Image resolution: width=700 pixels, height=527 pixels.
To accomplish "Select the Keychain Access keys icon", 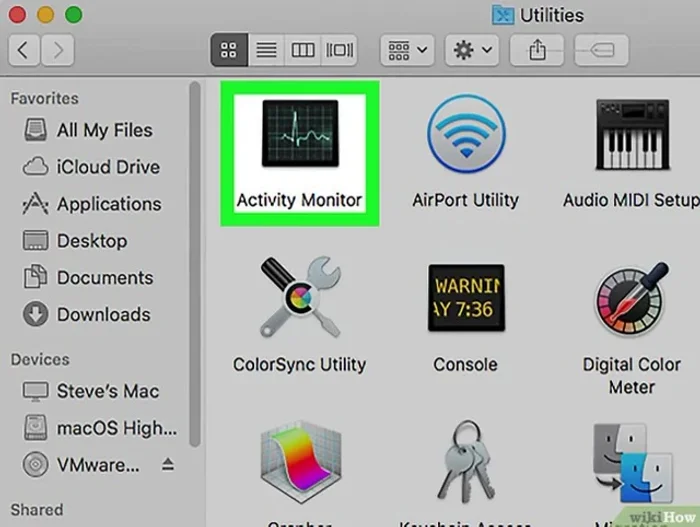I will 466,461.
